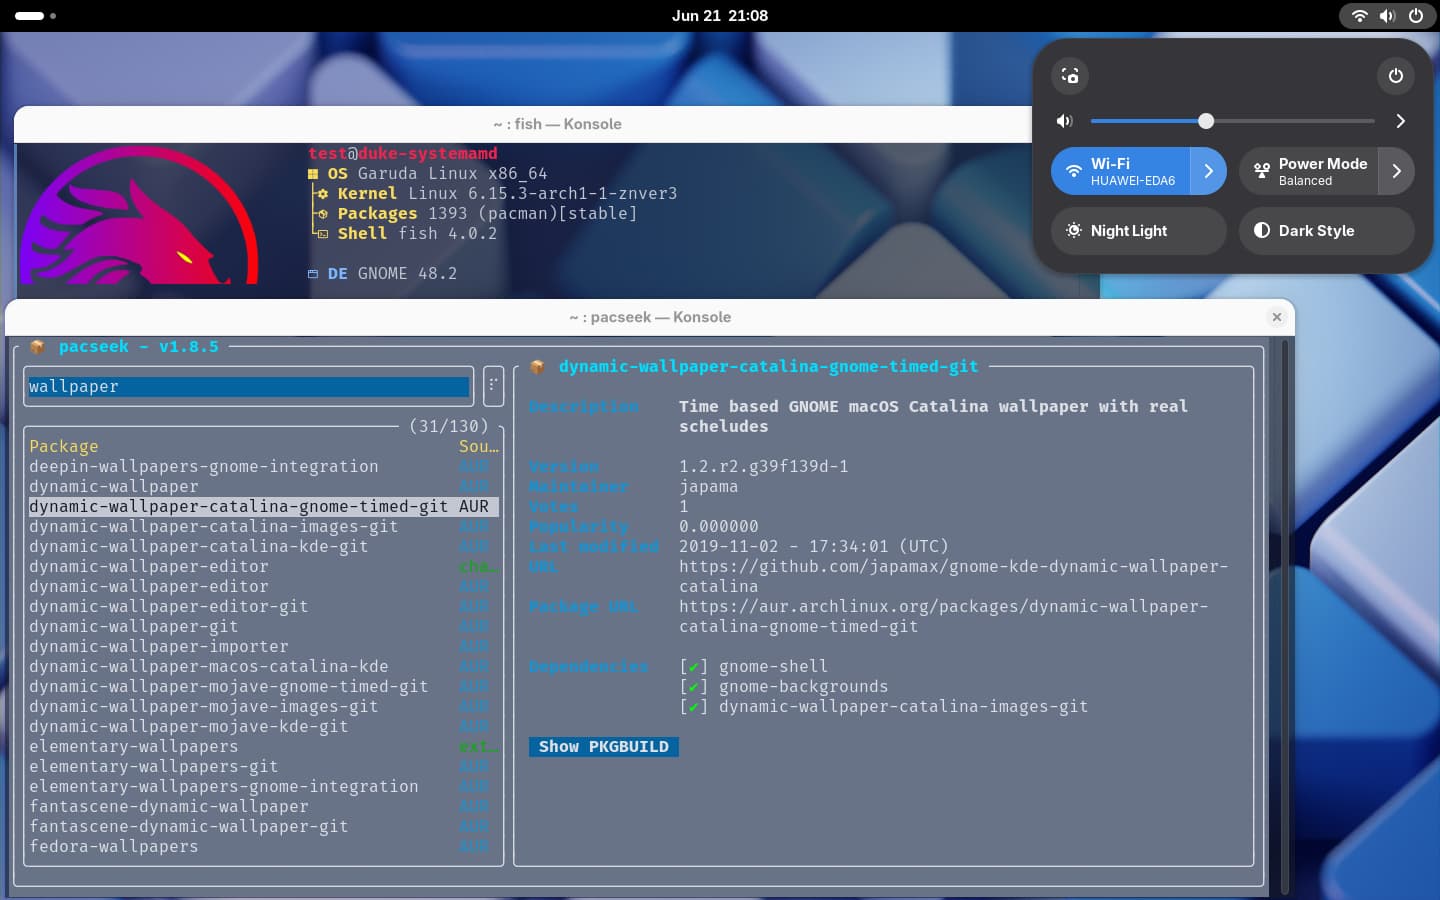The width and height of the screenshot is (1440, 900).
Task: Take a screenshot from quick settings
Action: (1070, 76)
